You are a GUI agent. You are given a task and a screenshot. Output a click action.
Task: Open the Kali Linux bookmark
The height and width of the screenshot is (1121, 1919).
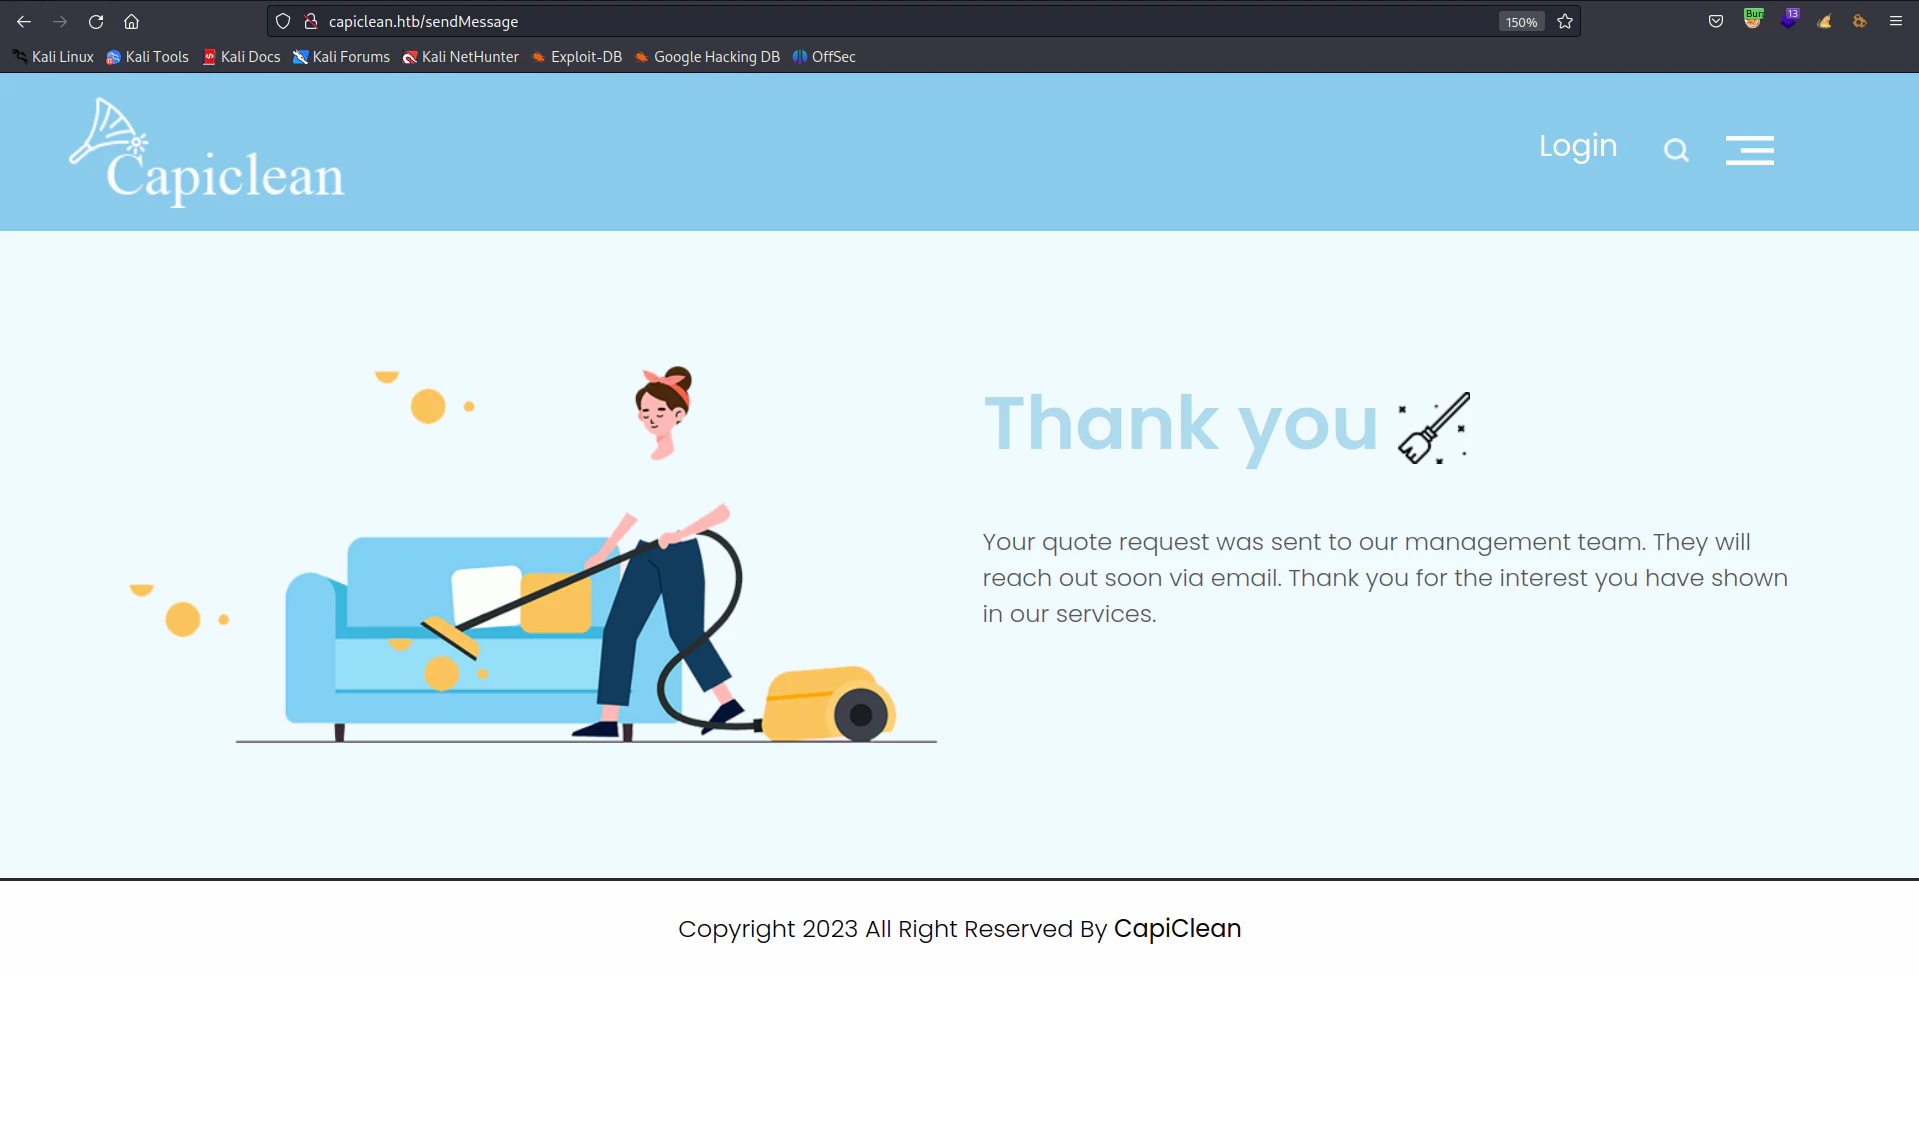click(53, 57)
